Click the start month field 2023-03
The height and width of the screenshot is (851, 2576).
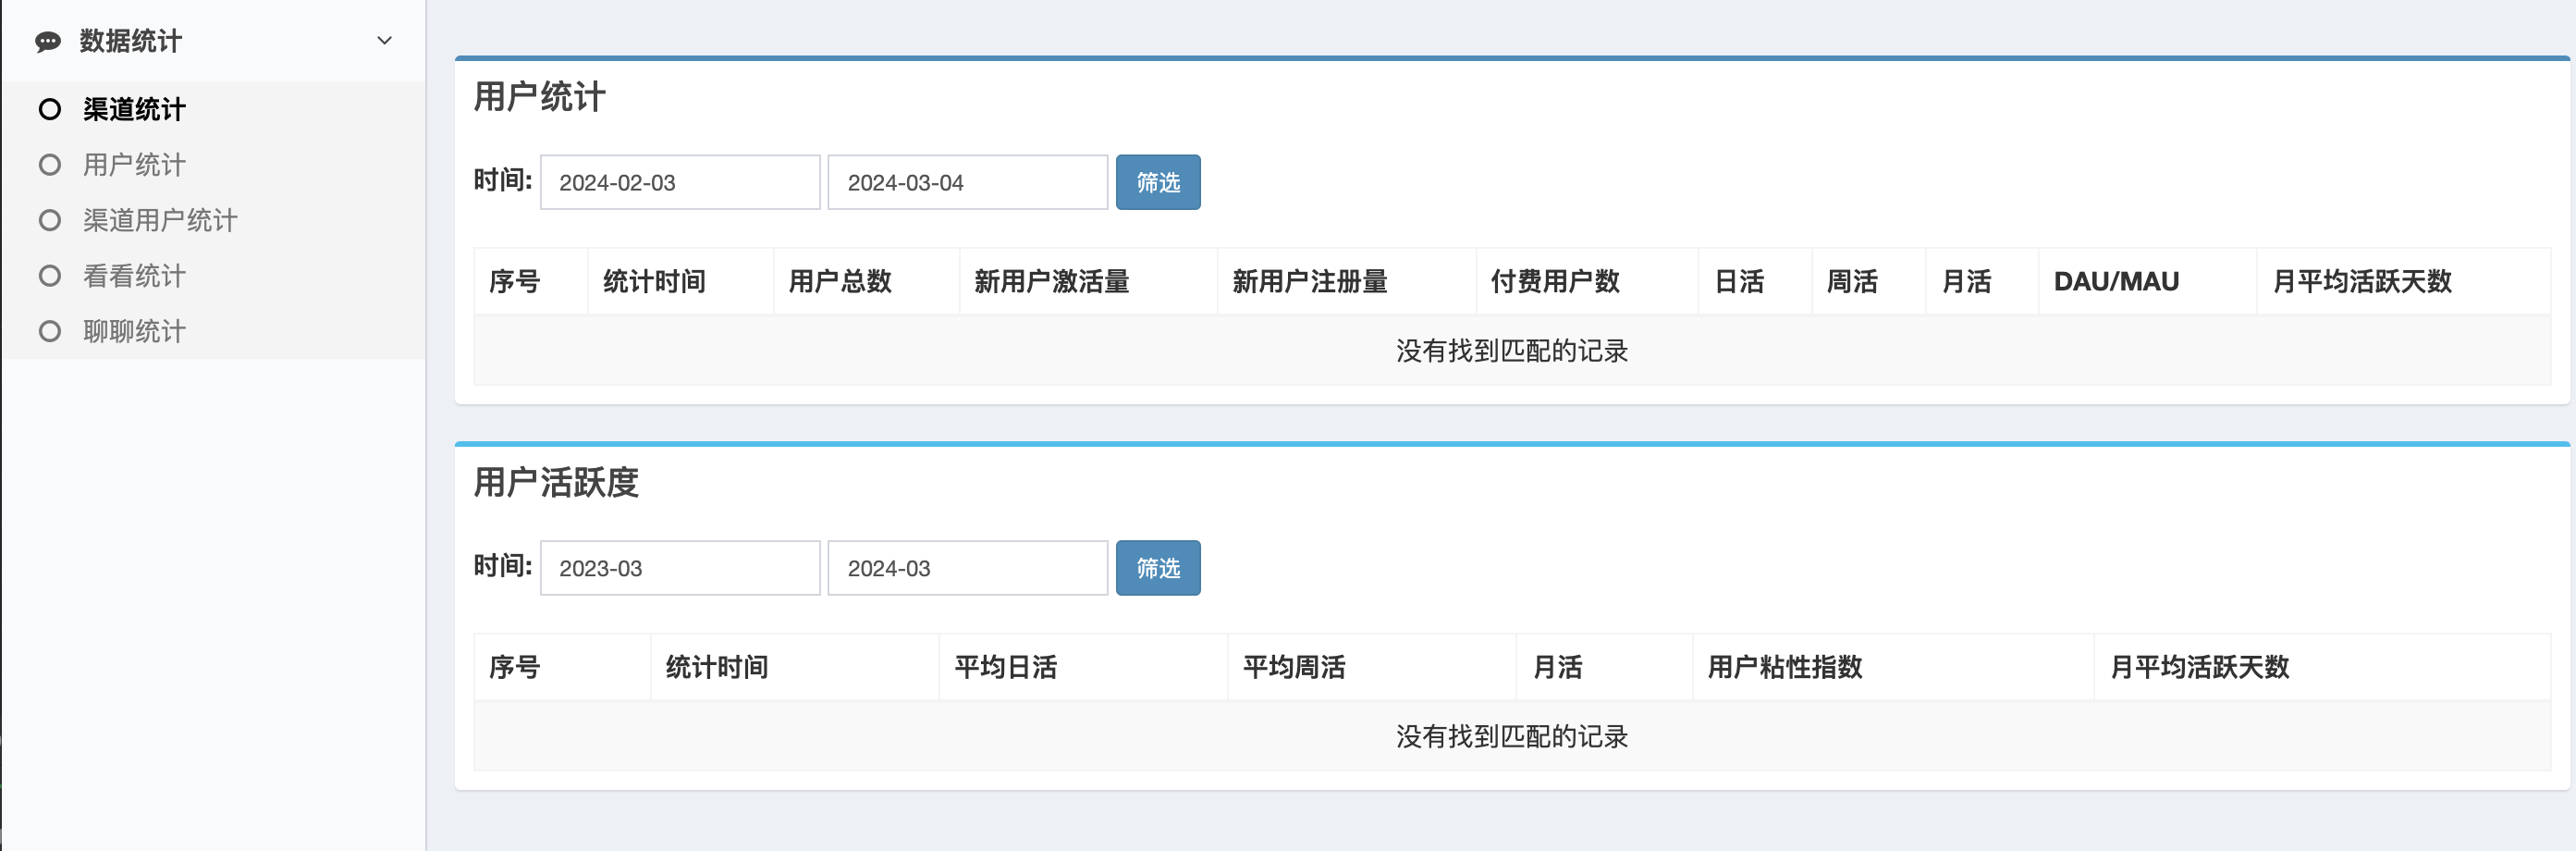(680, 568)
